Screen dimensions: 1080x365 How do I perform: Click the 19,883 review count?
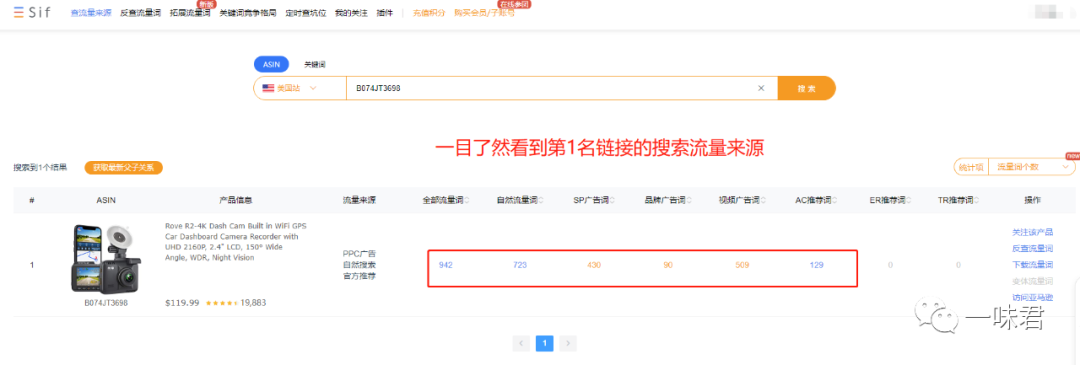(x=253, y=302)
